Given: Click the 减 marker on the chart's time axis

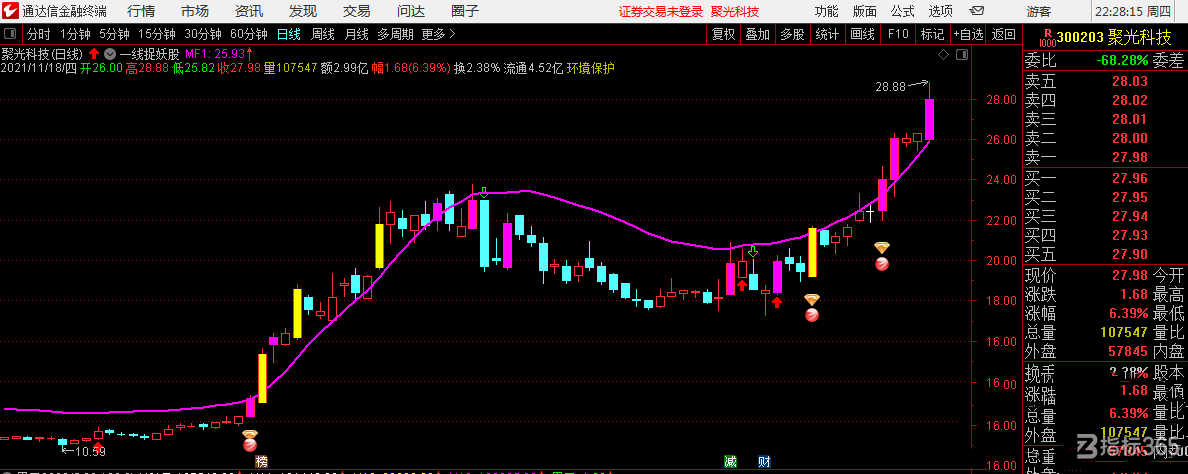Looking at the screenshot, I should (x=730, y=461).
